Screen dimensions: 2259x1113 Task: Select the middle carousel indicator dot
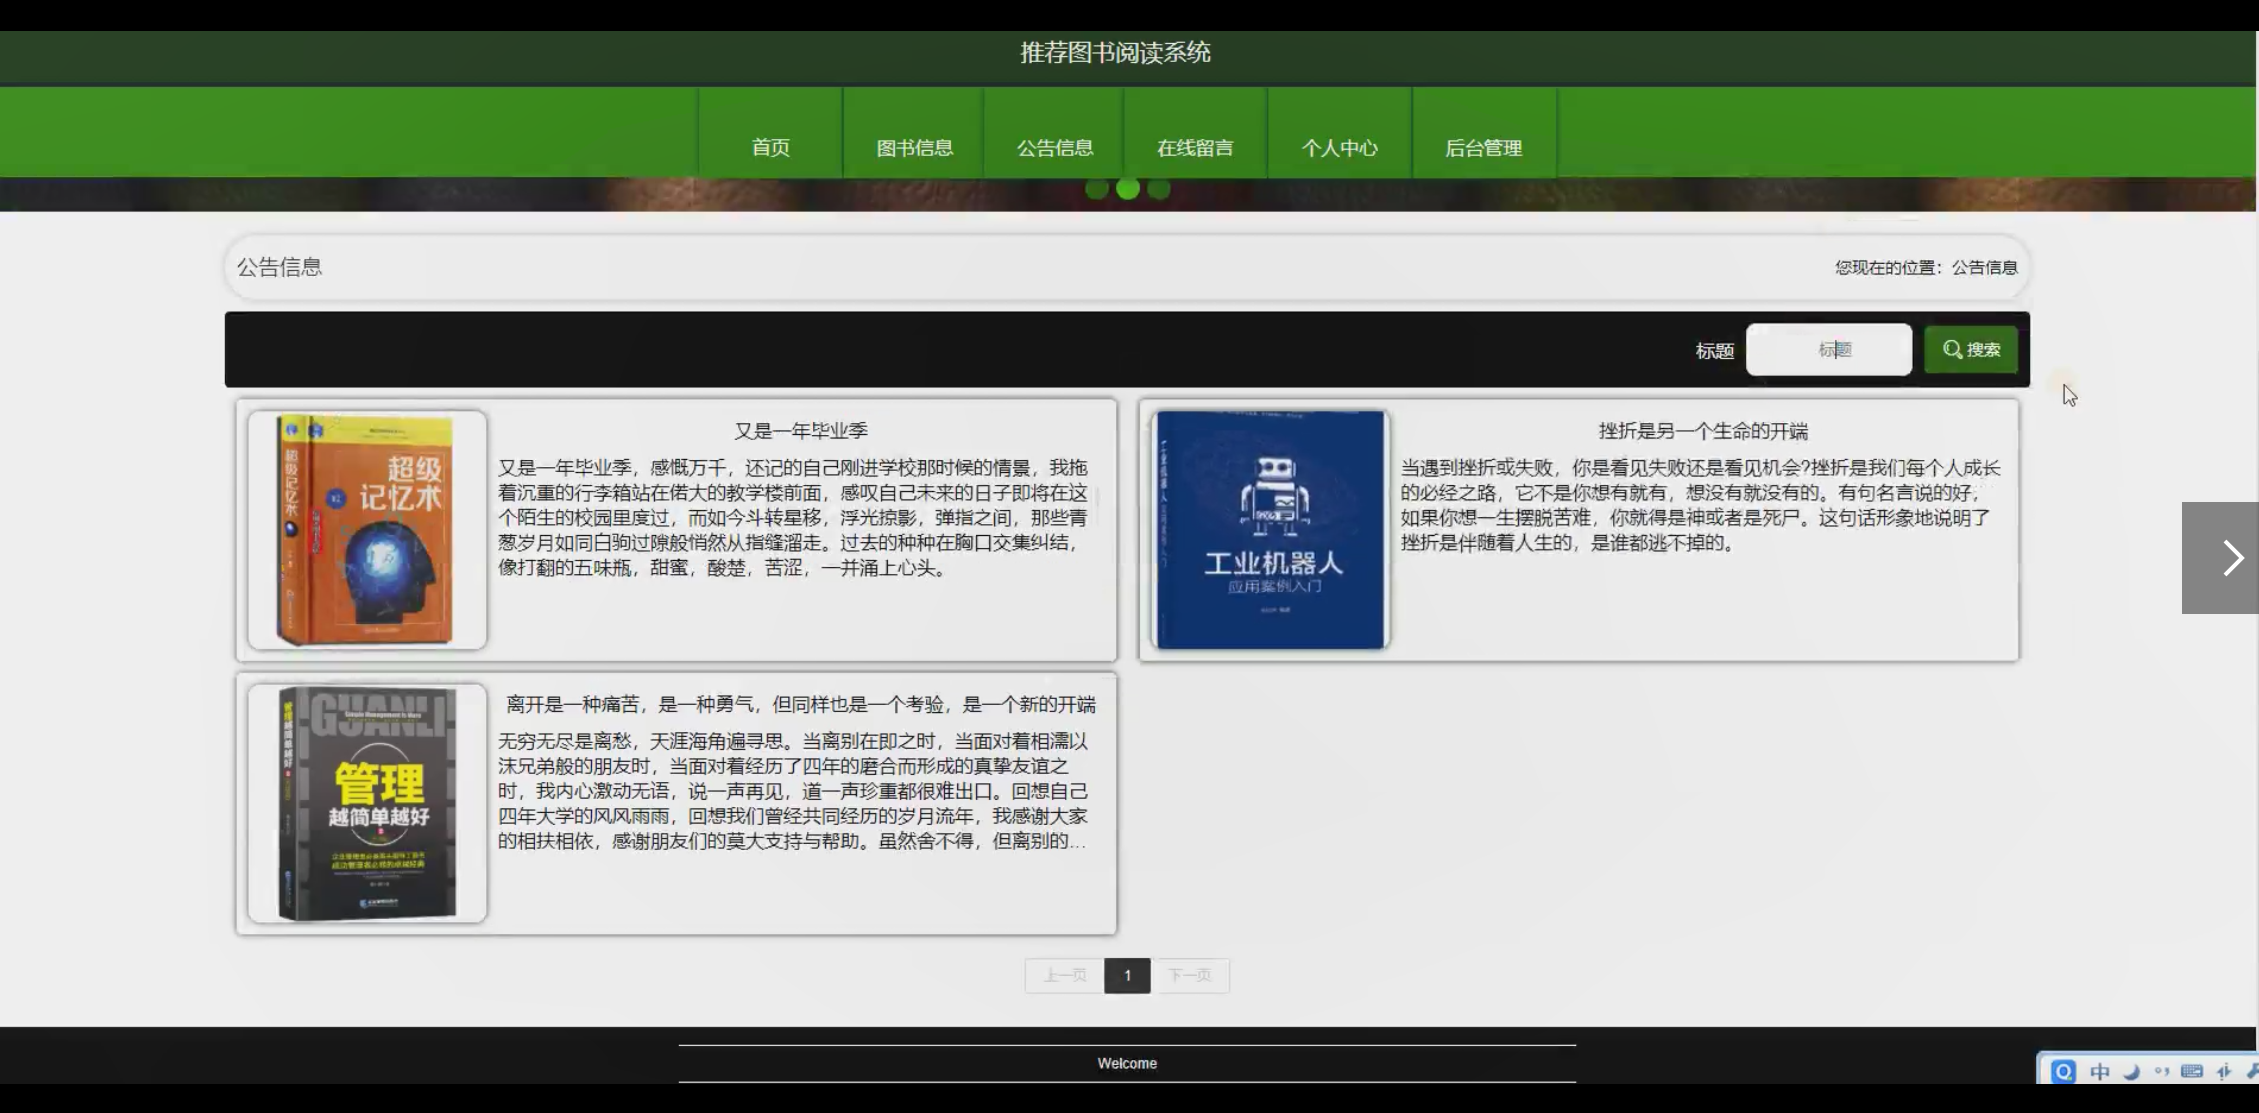1128,189
